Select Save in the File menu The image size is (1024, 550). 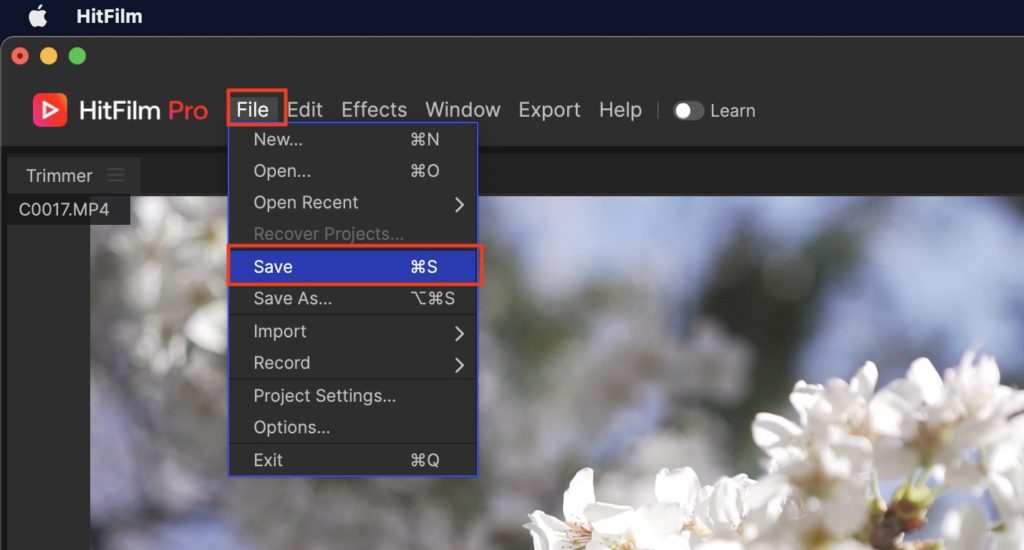click(353, 267)
